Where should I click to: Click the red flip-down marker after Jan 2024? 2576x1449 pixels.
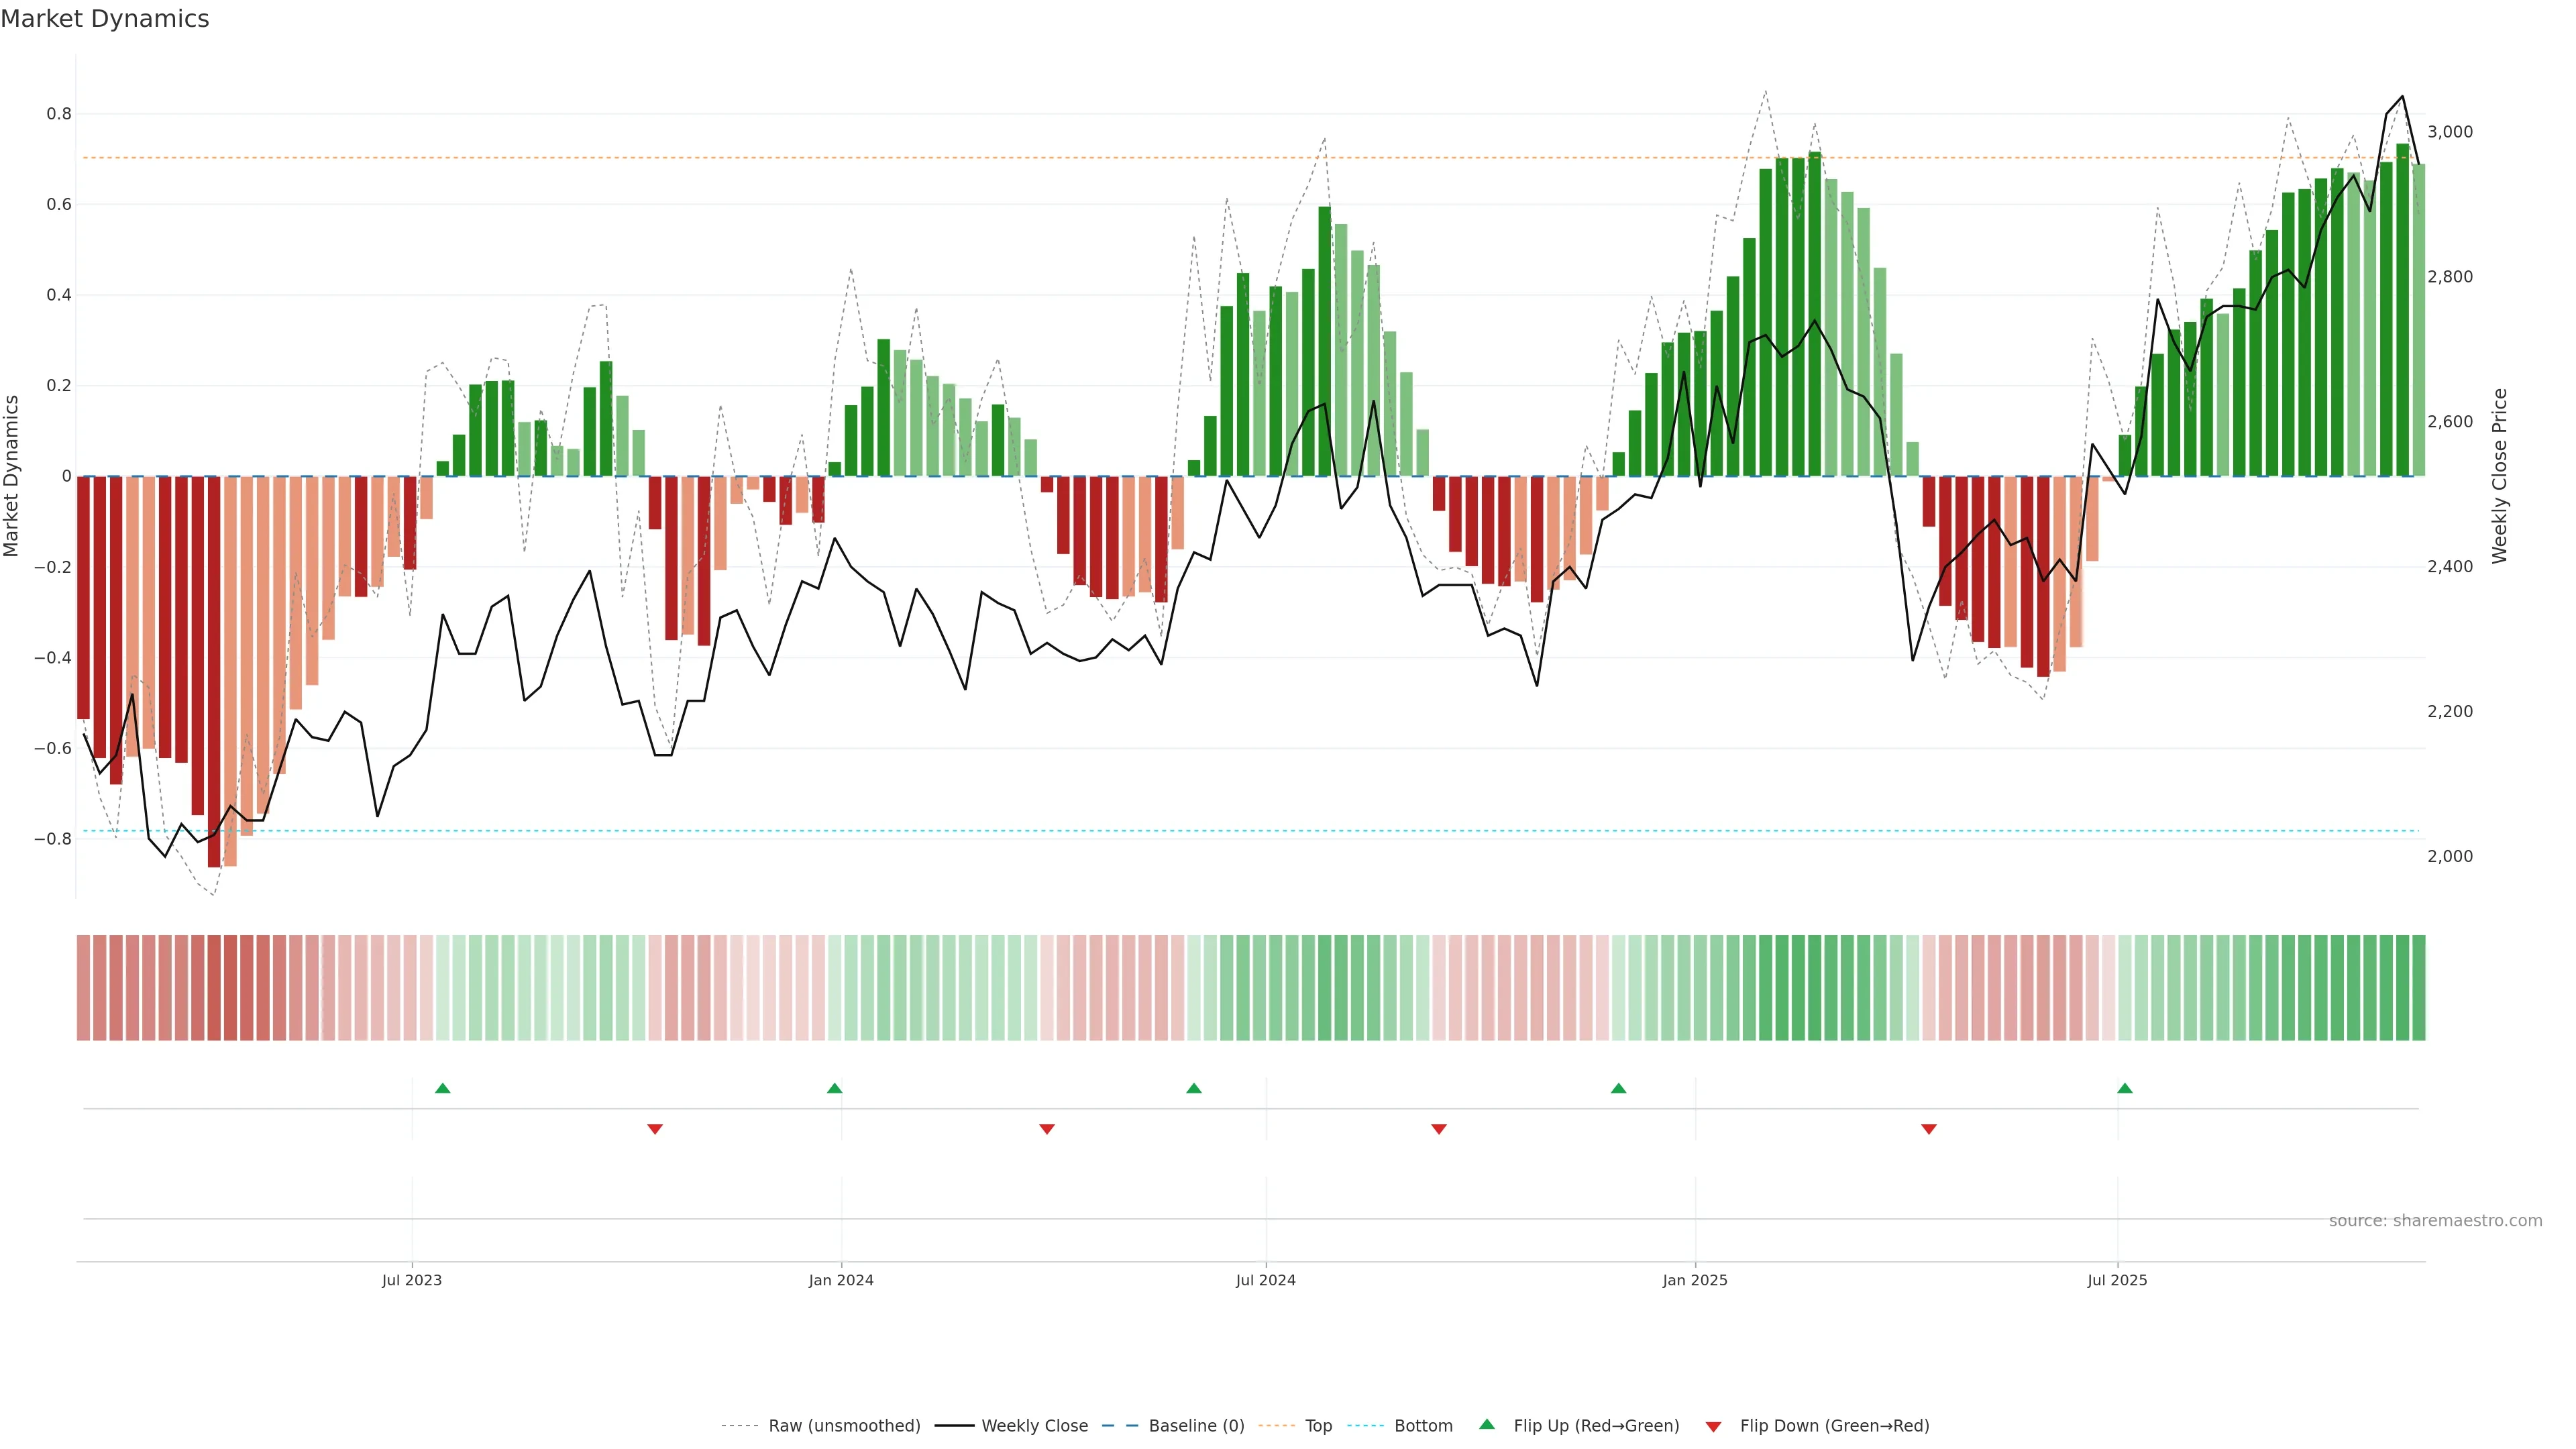tap(1047, 1129)
